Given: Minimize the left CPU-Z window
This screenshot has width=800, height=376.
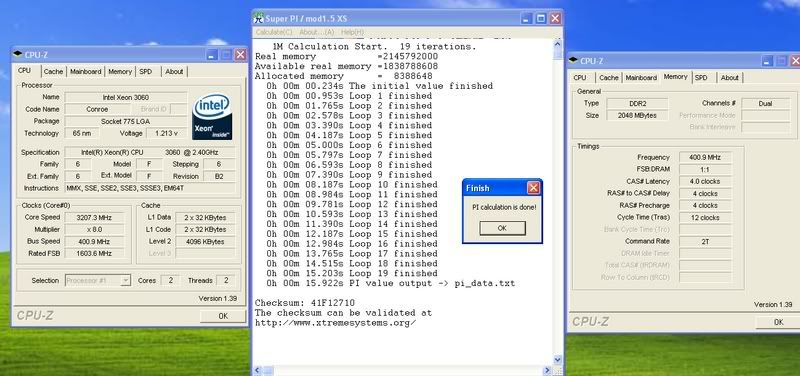Looking at the screenshot, I should [x=212, y=55].
